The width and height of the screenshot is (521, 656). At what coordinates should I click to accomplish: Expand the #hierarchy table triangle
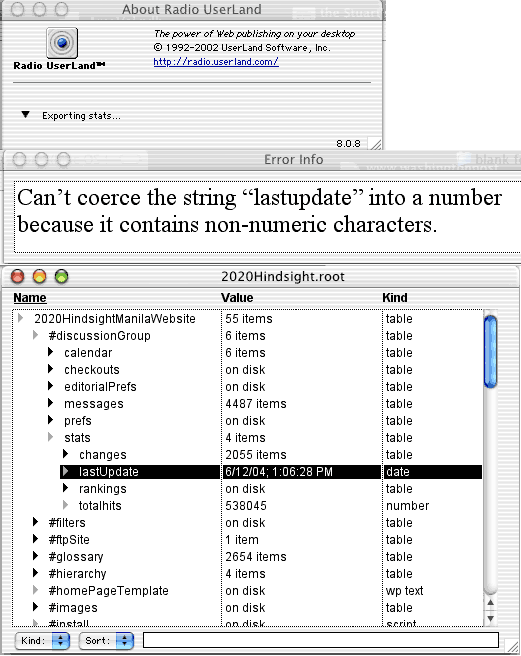coord(36,573)
